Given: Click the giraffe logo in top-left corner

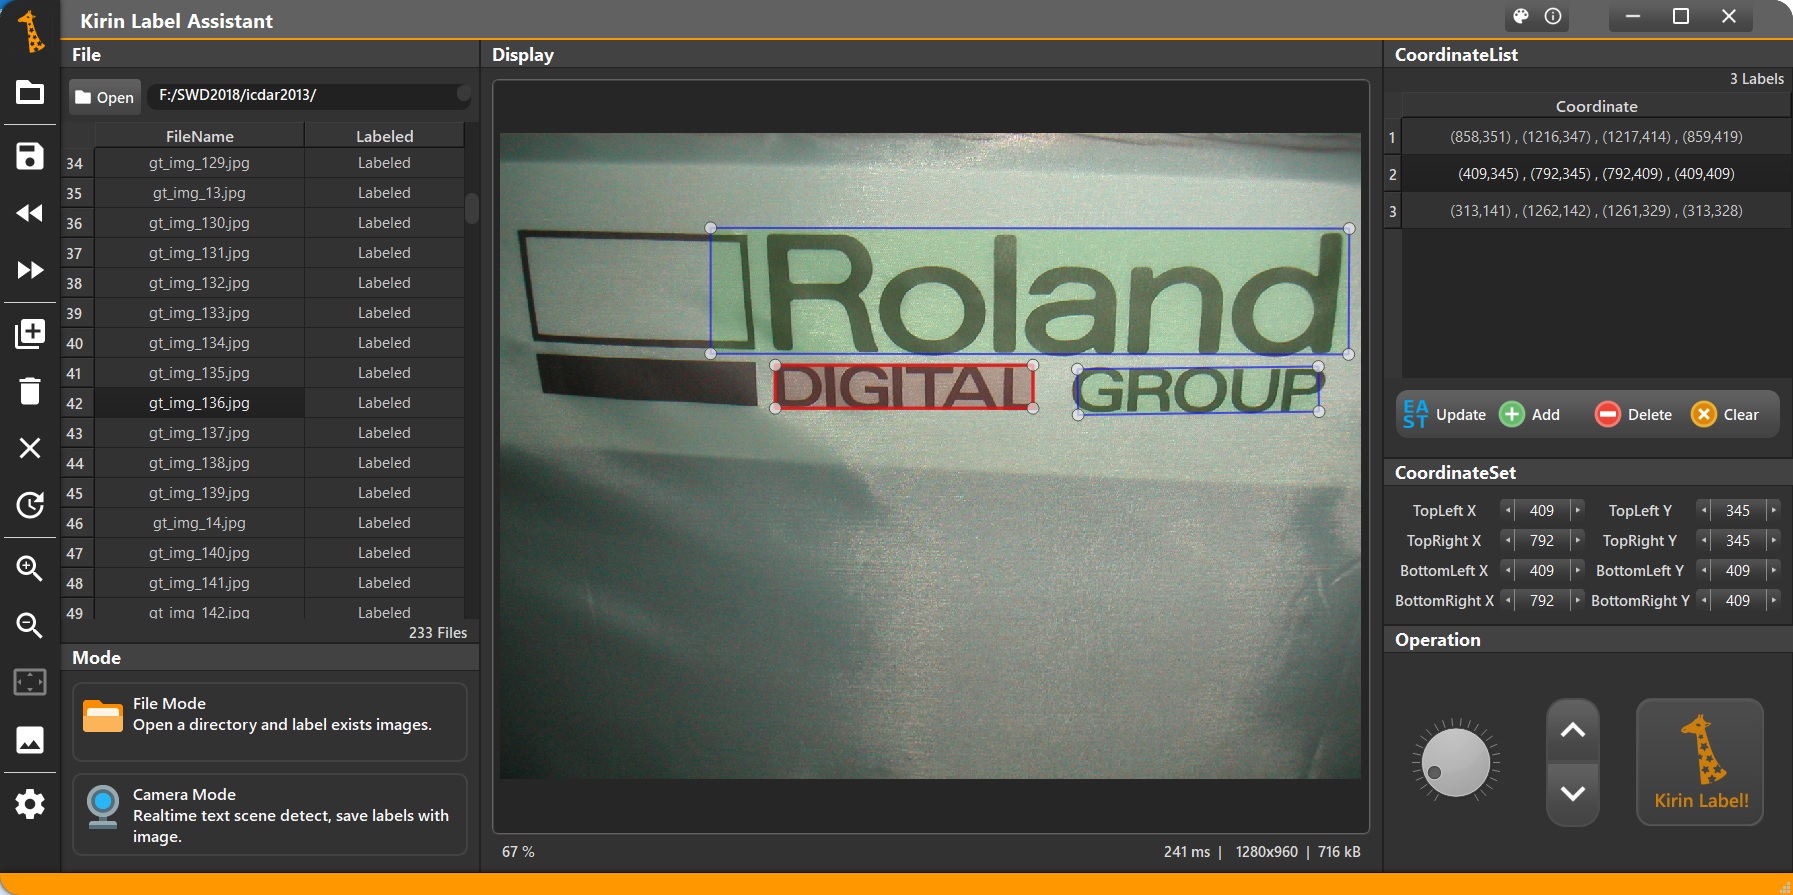Looking at the screenshot, I should coord(31,31).
